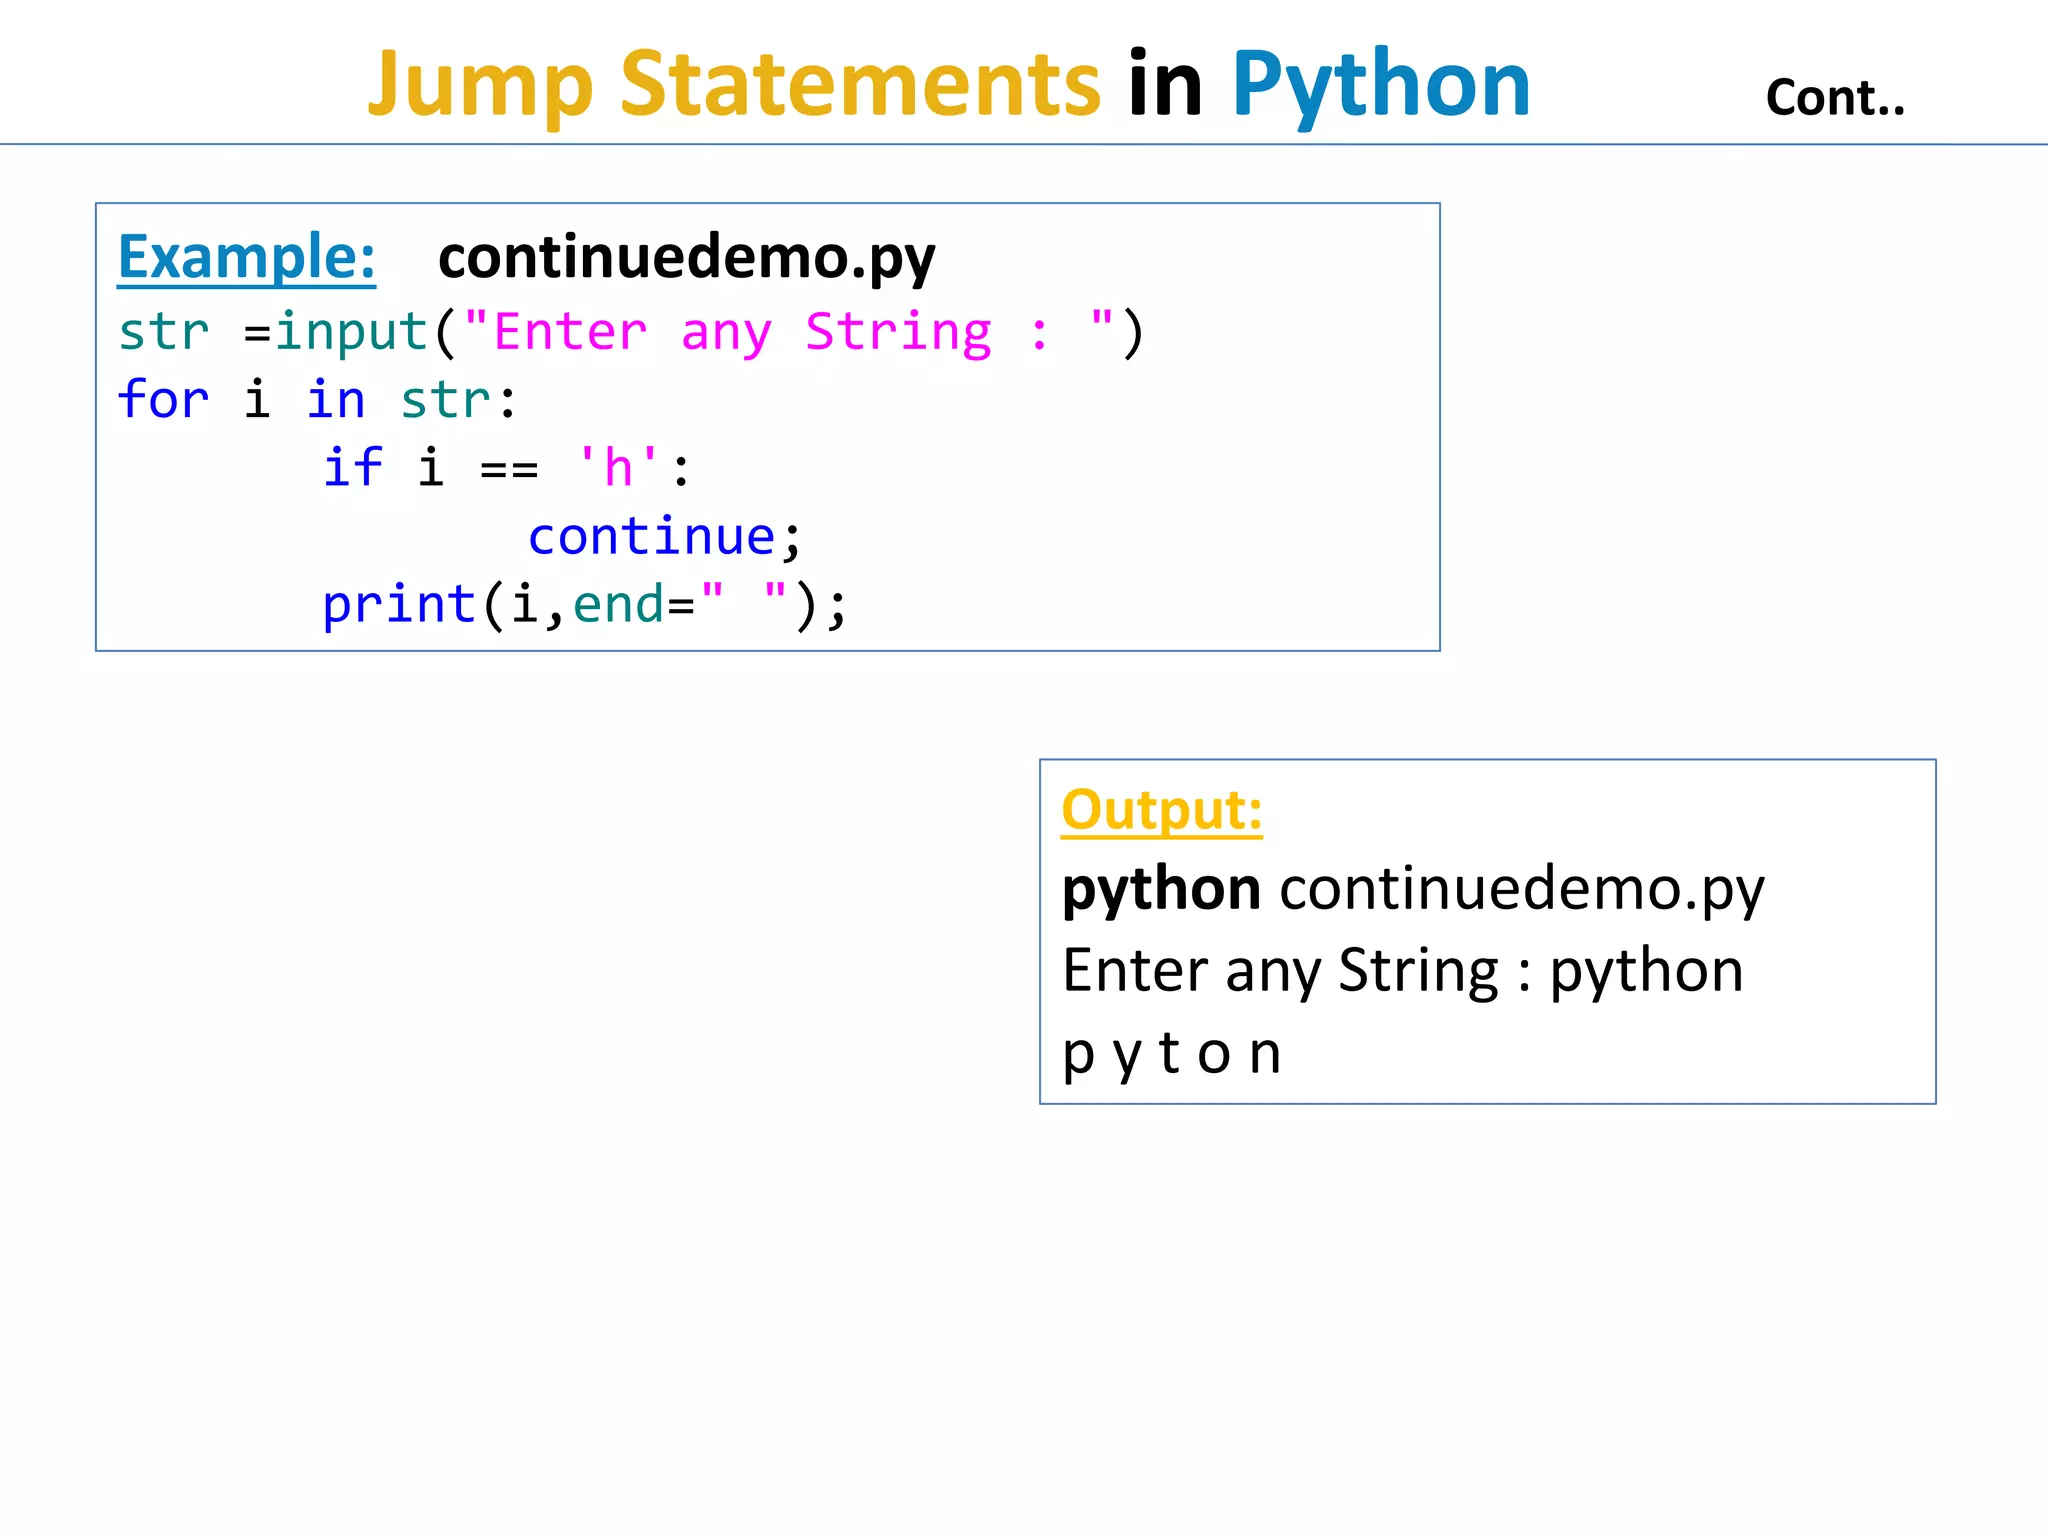Click the "input" function name in code
2048x1536 pixels.
coord(351,332)
